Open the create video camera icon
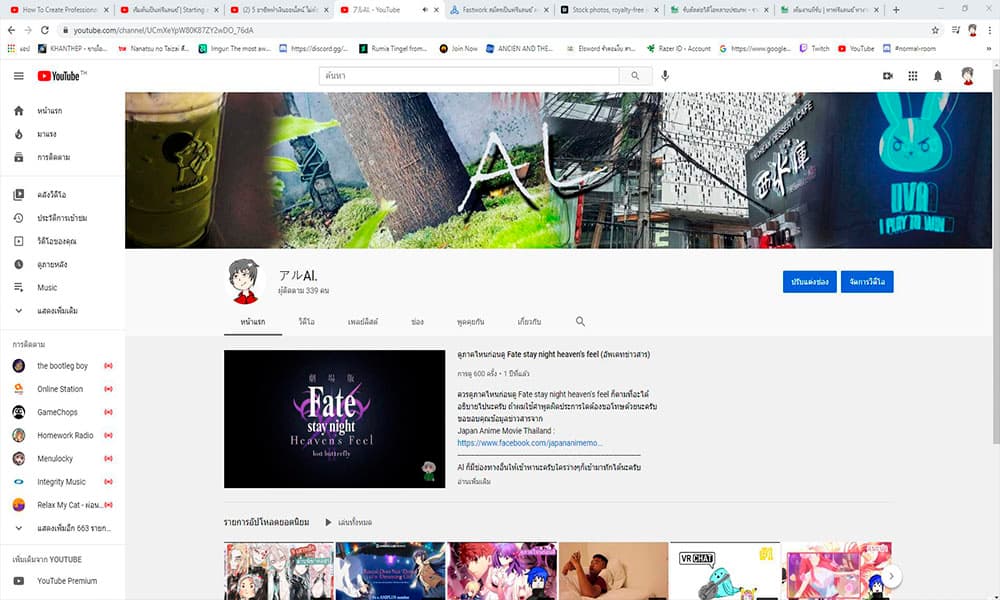 coord(888,76)
